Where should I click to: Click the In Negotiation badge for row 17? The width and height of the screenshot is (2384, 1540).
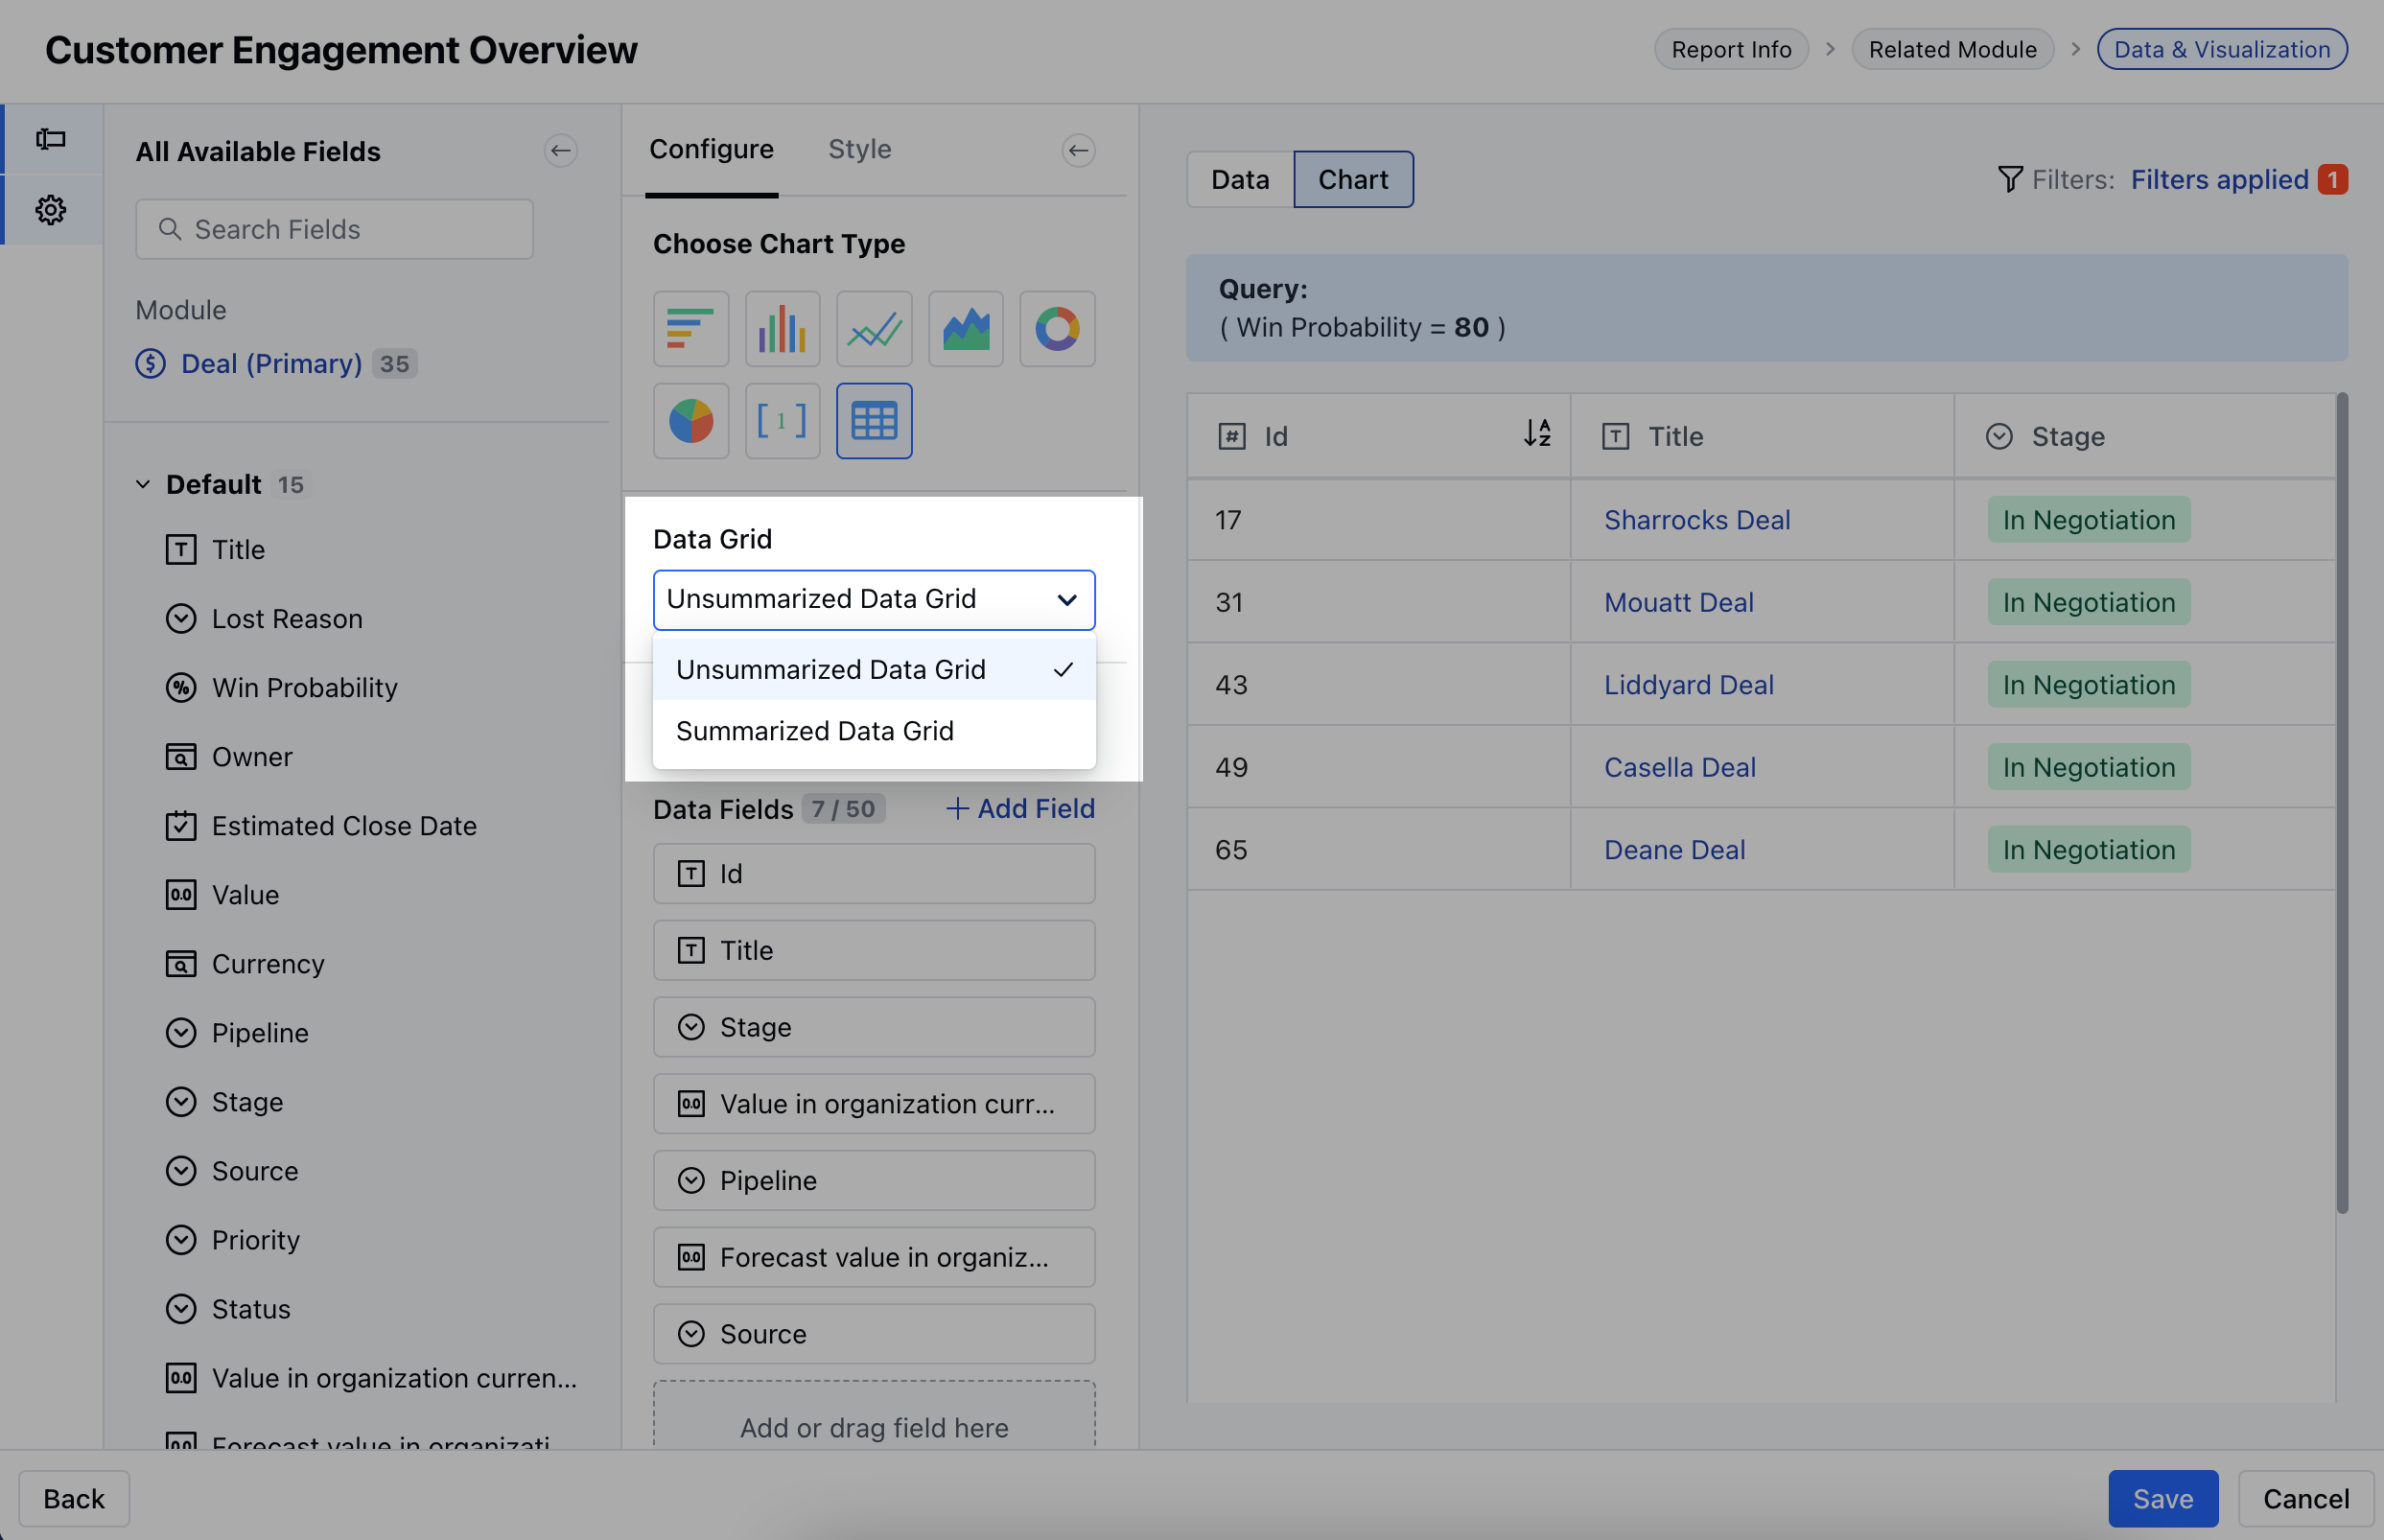(x=2088, y=520)
